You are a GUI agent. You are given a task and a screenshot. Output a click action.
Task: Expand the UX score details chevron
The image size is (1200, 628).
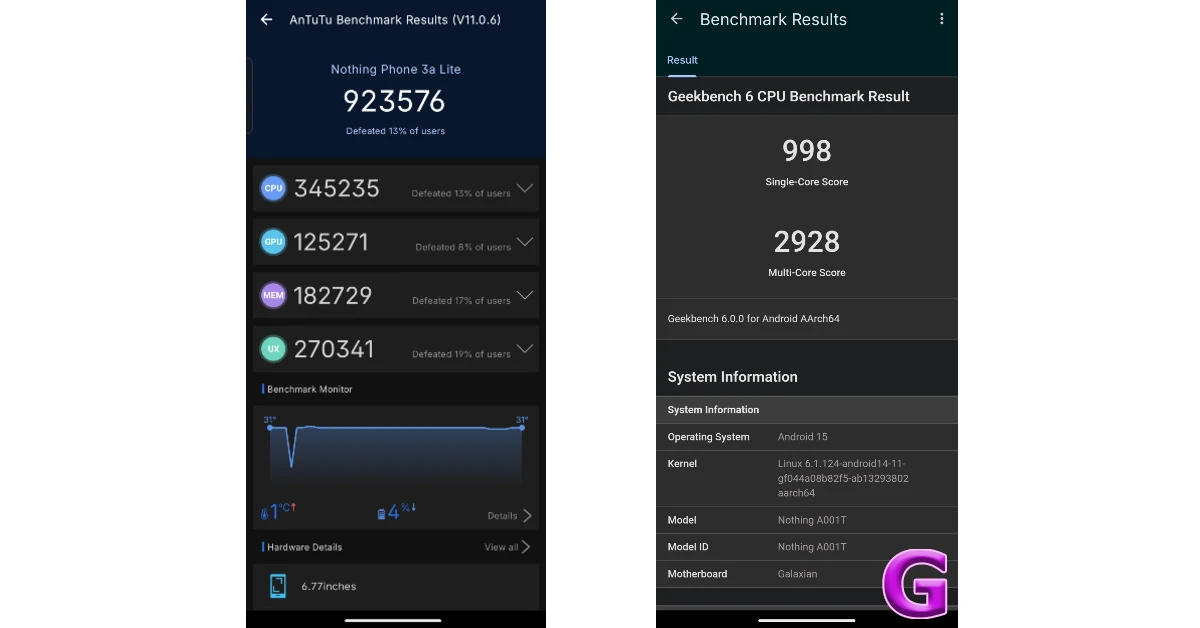pos(524,348)
